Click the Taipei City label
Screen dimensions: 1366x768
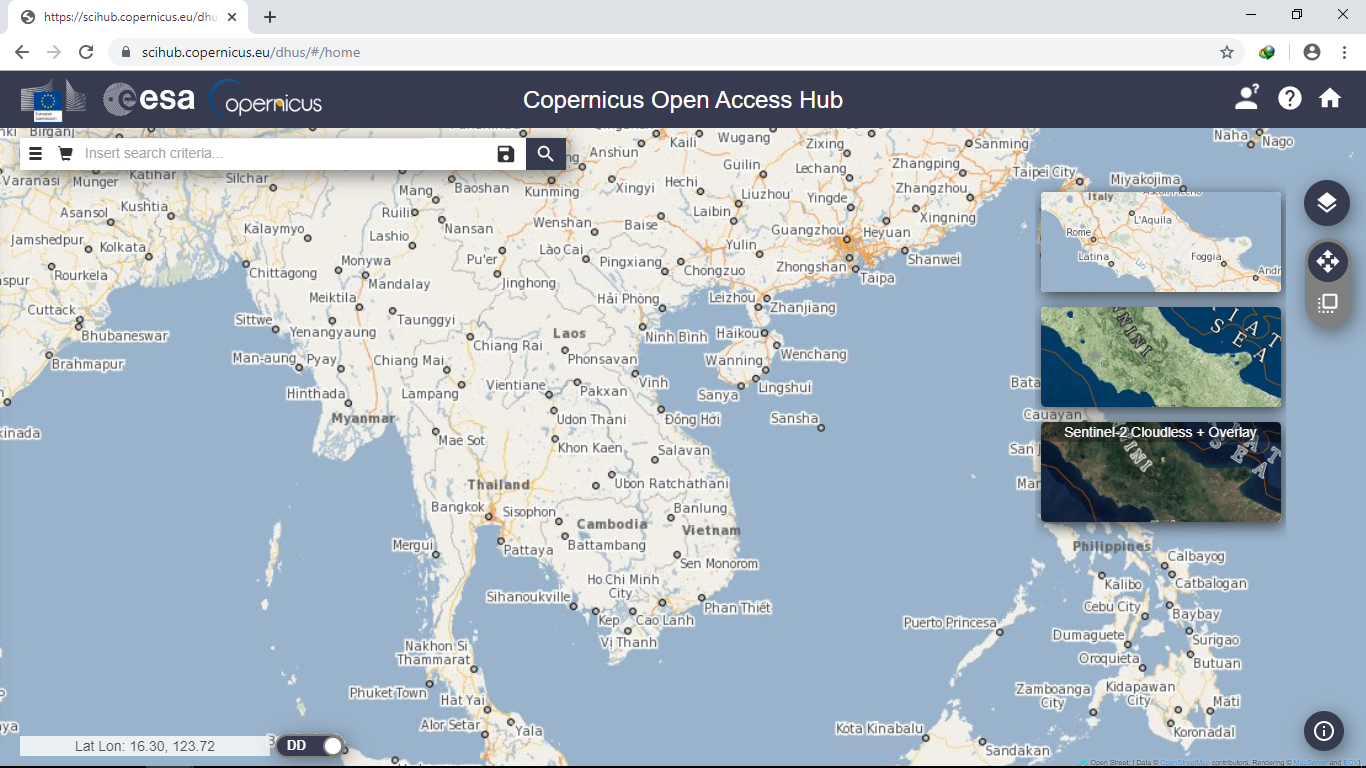pyautogui.click(x=1044, y=172)
